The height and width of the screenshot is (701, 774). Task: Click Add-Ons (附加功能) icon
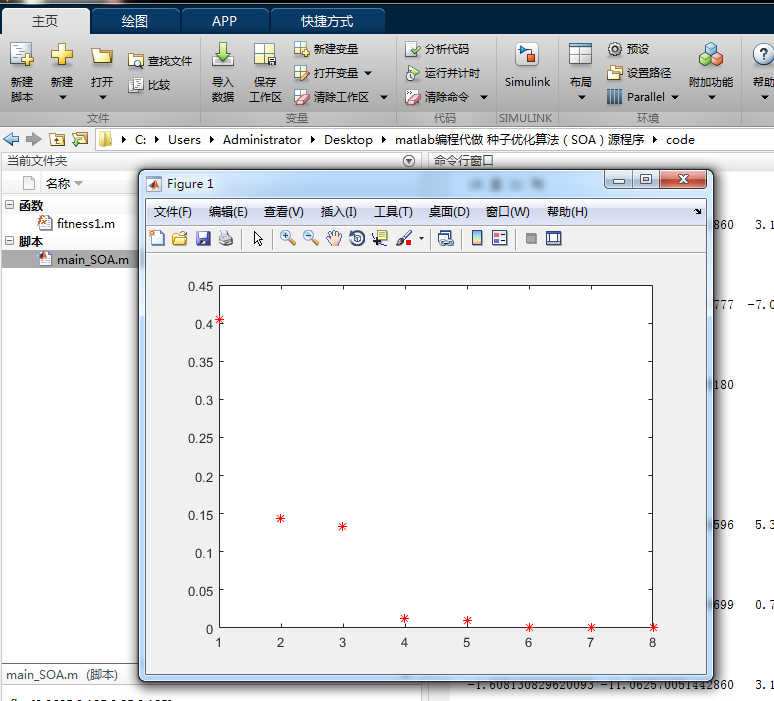pyautogui.click(x=711, y=54)
